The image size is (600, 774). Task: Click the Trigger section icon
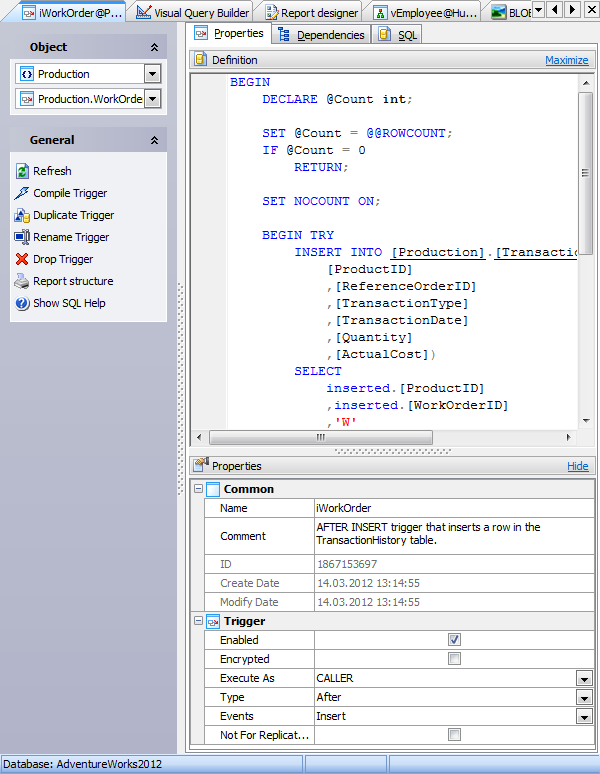[213, 621]
